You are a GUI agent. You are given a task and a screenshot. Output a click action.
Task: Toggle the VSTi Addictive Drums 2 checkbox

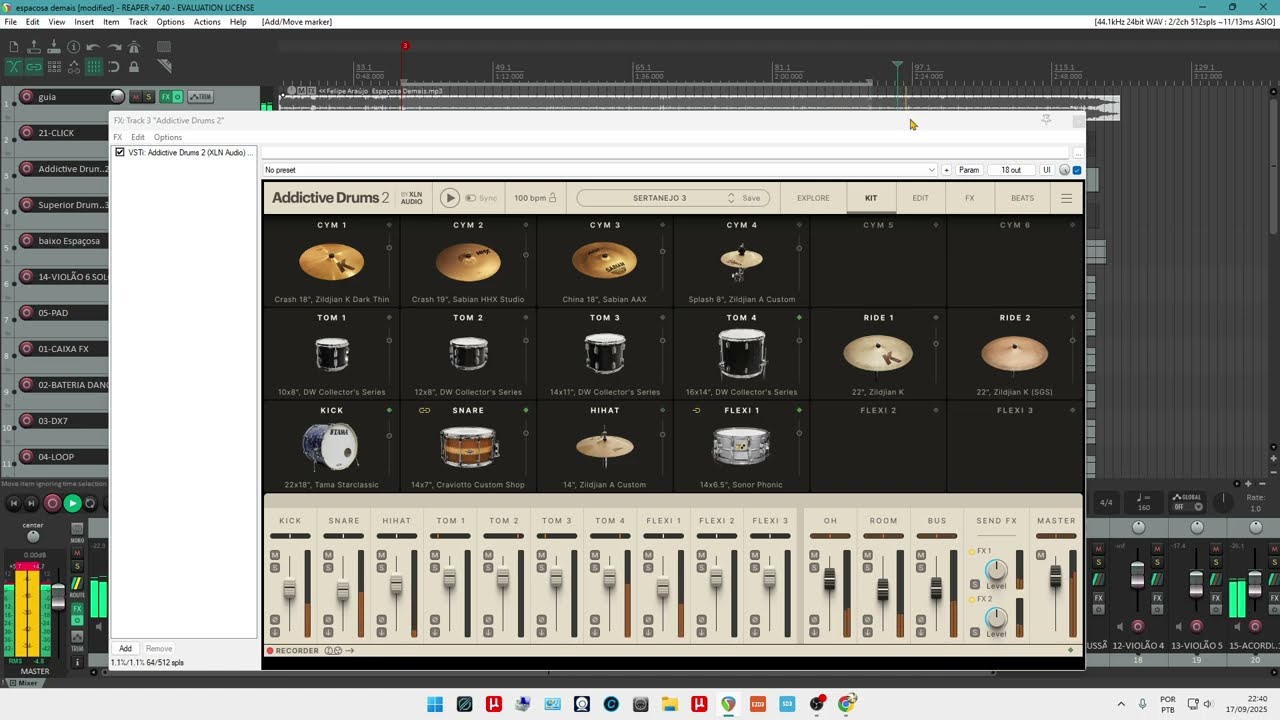coord(120,153)
